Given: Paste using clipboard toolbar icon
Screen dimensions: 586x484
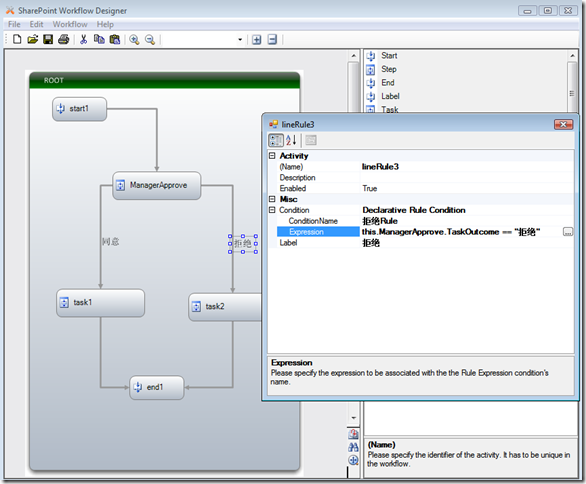Looking at the screenshot, I should coord(115,39).
